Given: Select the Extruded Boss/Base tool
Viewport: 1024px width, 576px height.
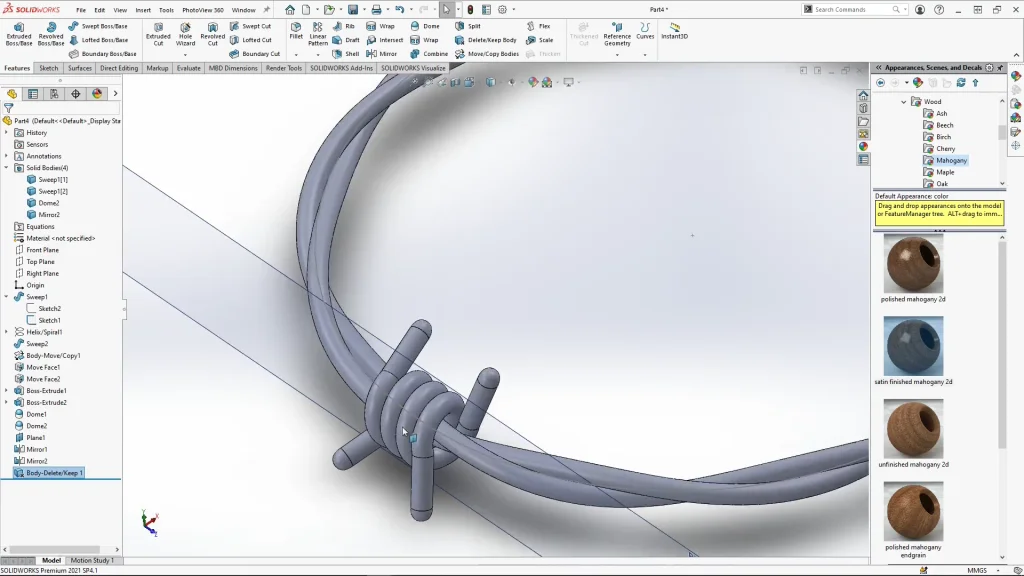Looking at the screenshot, I should [x=19, y=34].
